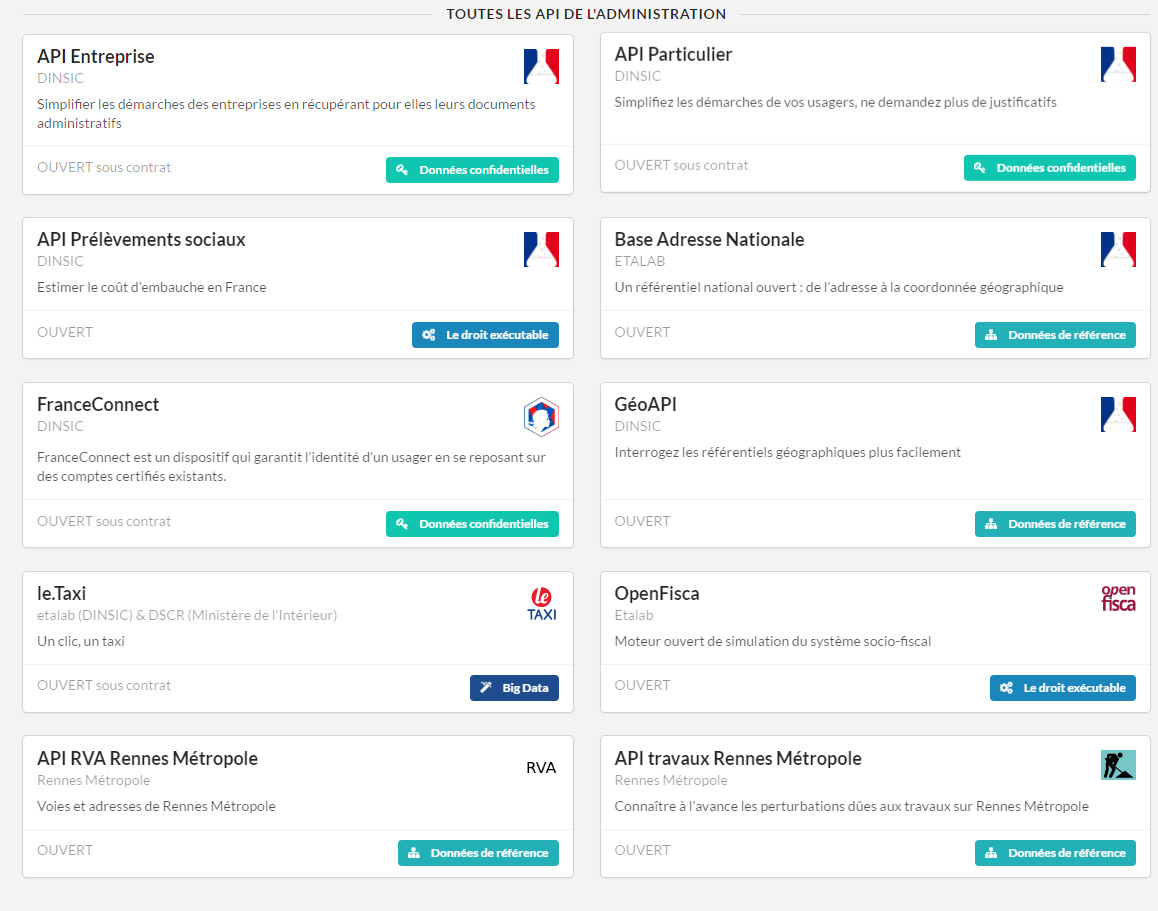1158x911 pixels.
Task: Click 'Connaître à l'avance les perturbations' description
Action: 852,806
